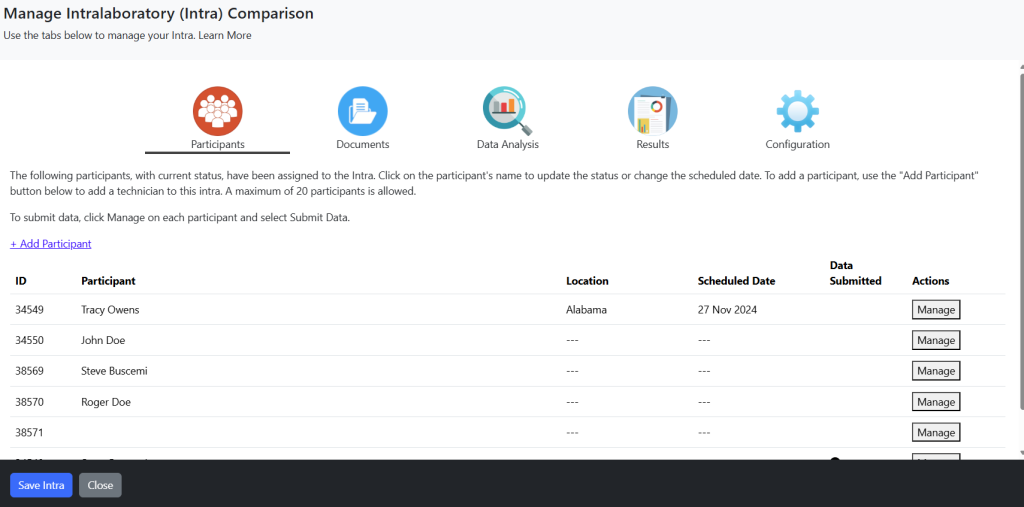Open Manage for Roger Doe
Screen dimensions: 1024x507
point(936,402)
